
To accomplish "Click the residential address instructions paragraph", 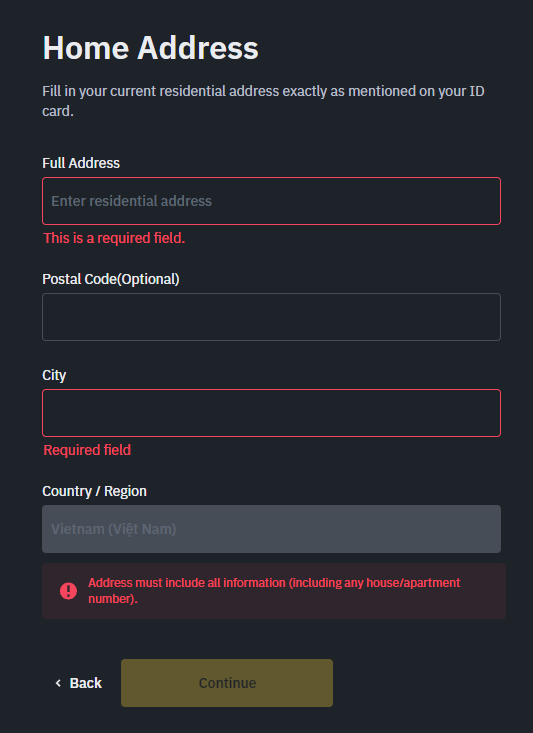I will click(263, 101).
